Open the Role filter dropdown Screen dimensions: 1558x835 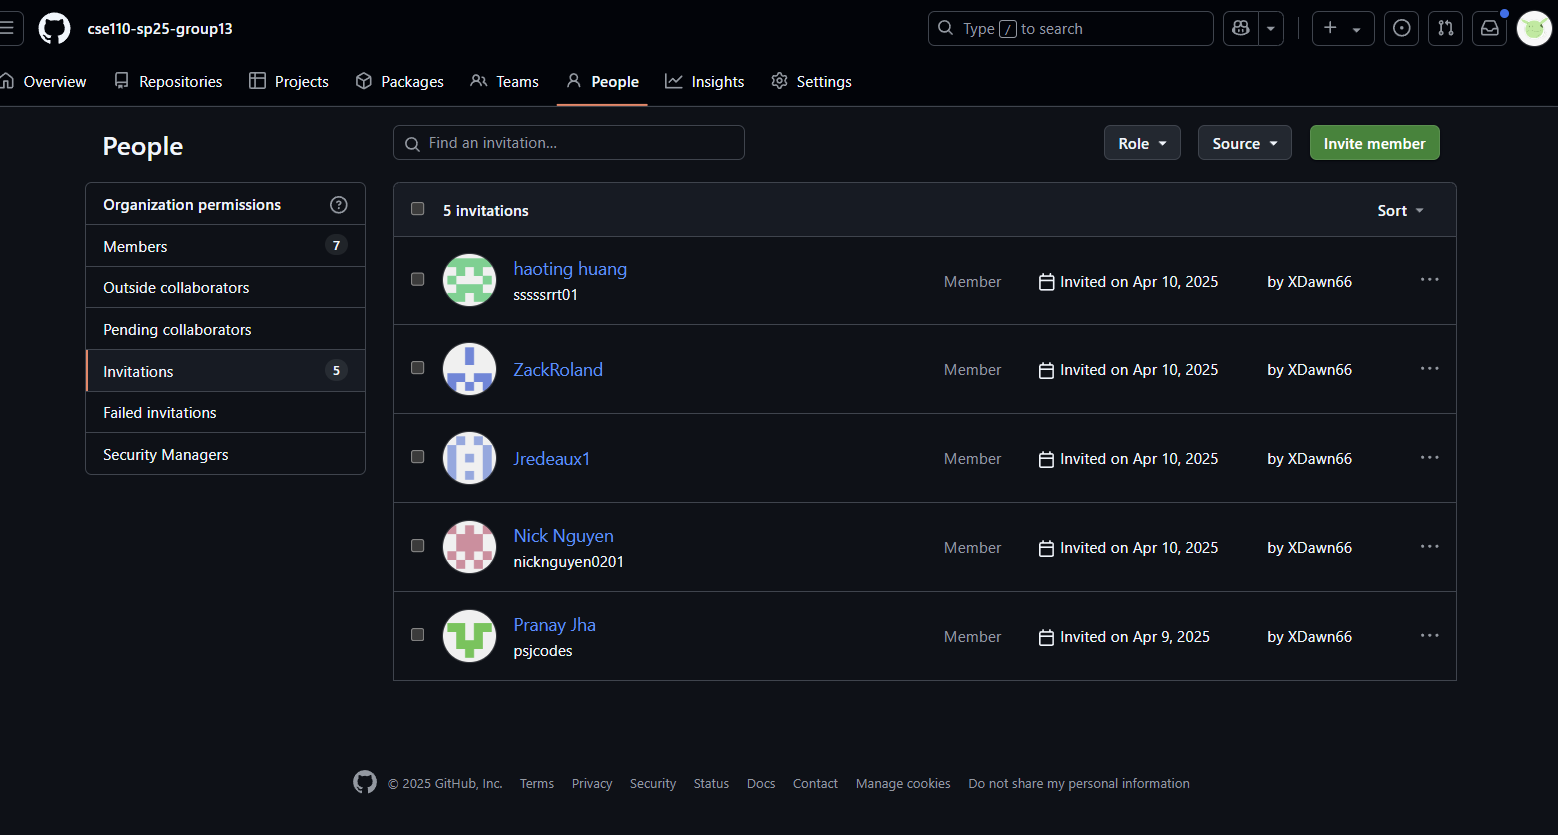click(1142, 143)
